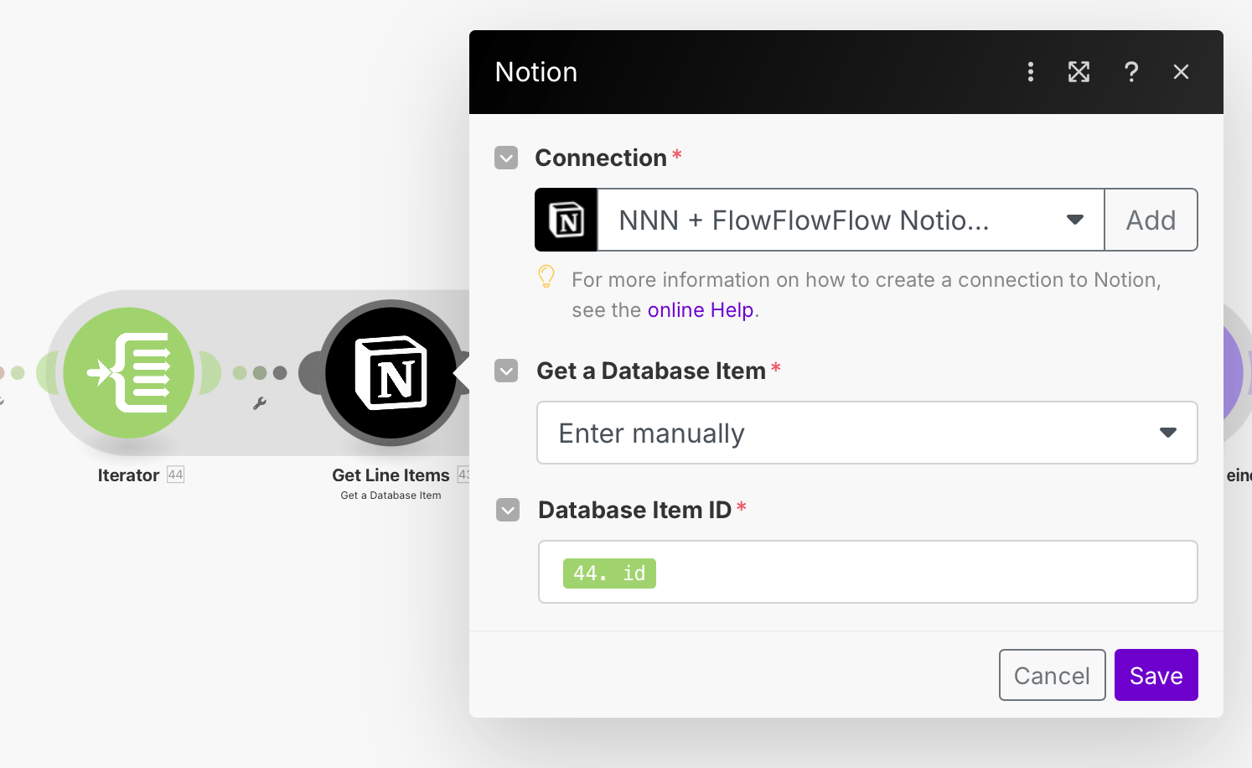Open the three-dot options menu in the dialog header
This screenshot has height=768, width=1252.
coord(1030,72)
